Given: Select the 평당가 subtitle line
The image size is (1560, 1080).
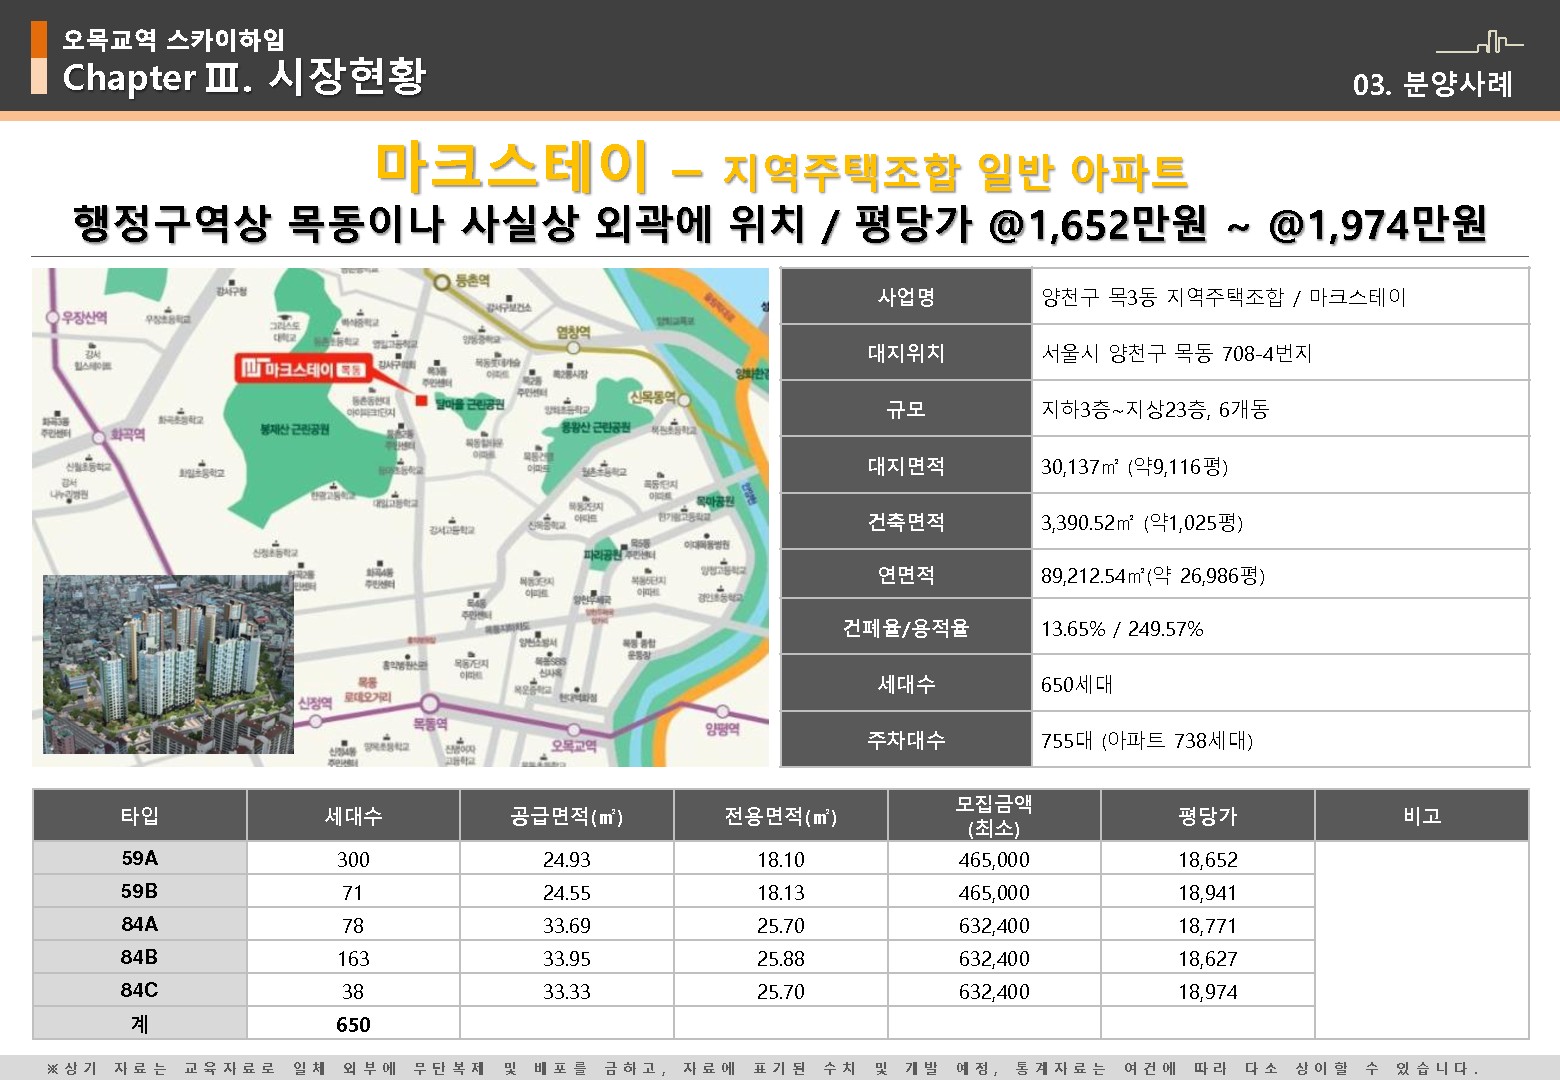Looking at the screenshot, I should tap(780, 224).
